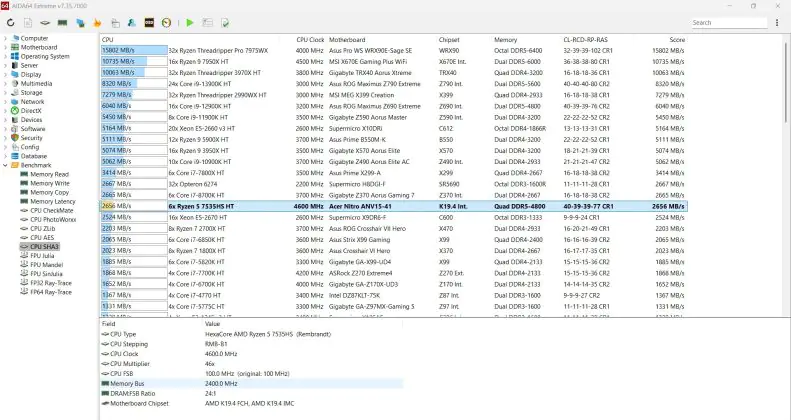Open the FPU SinJulia benchmark
The image size is (791, 420).
pyautogui.click(x=46, y=274)
